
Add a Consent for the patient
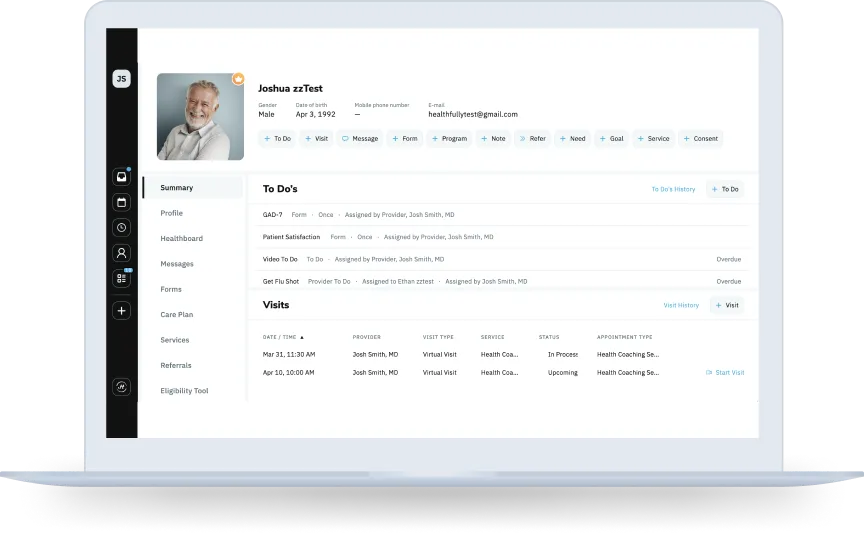[700, 139]
